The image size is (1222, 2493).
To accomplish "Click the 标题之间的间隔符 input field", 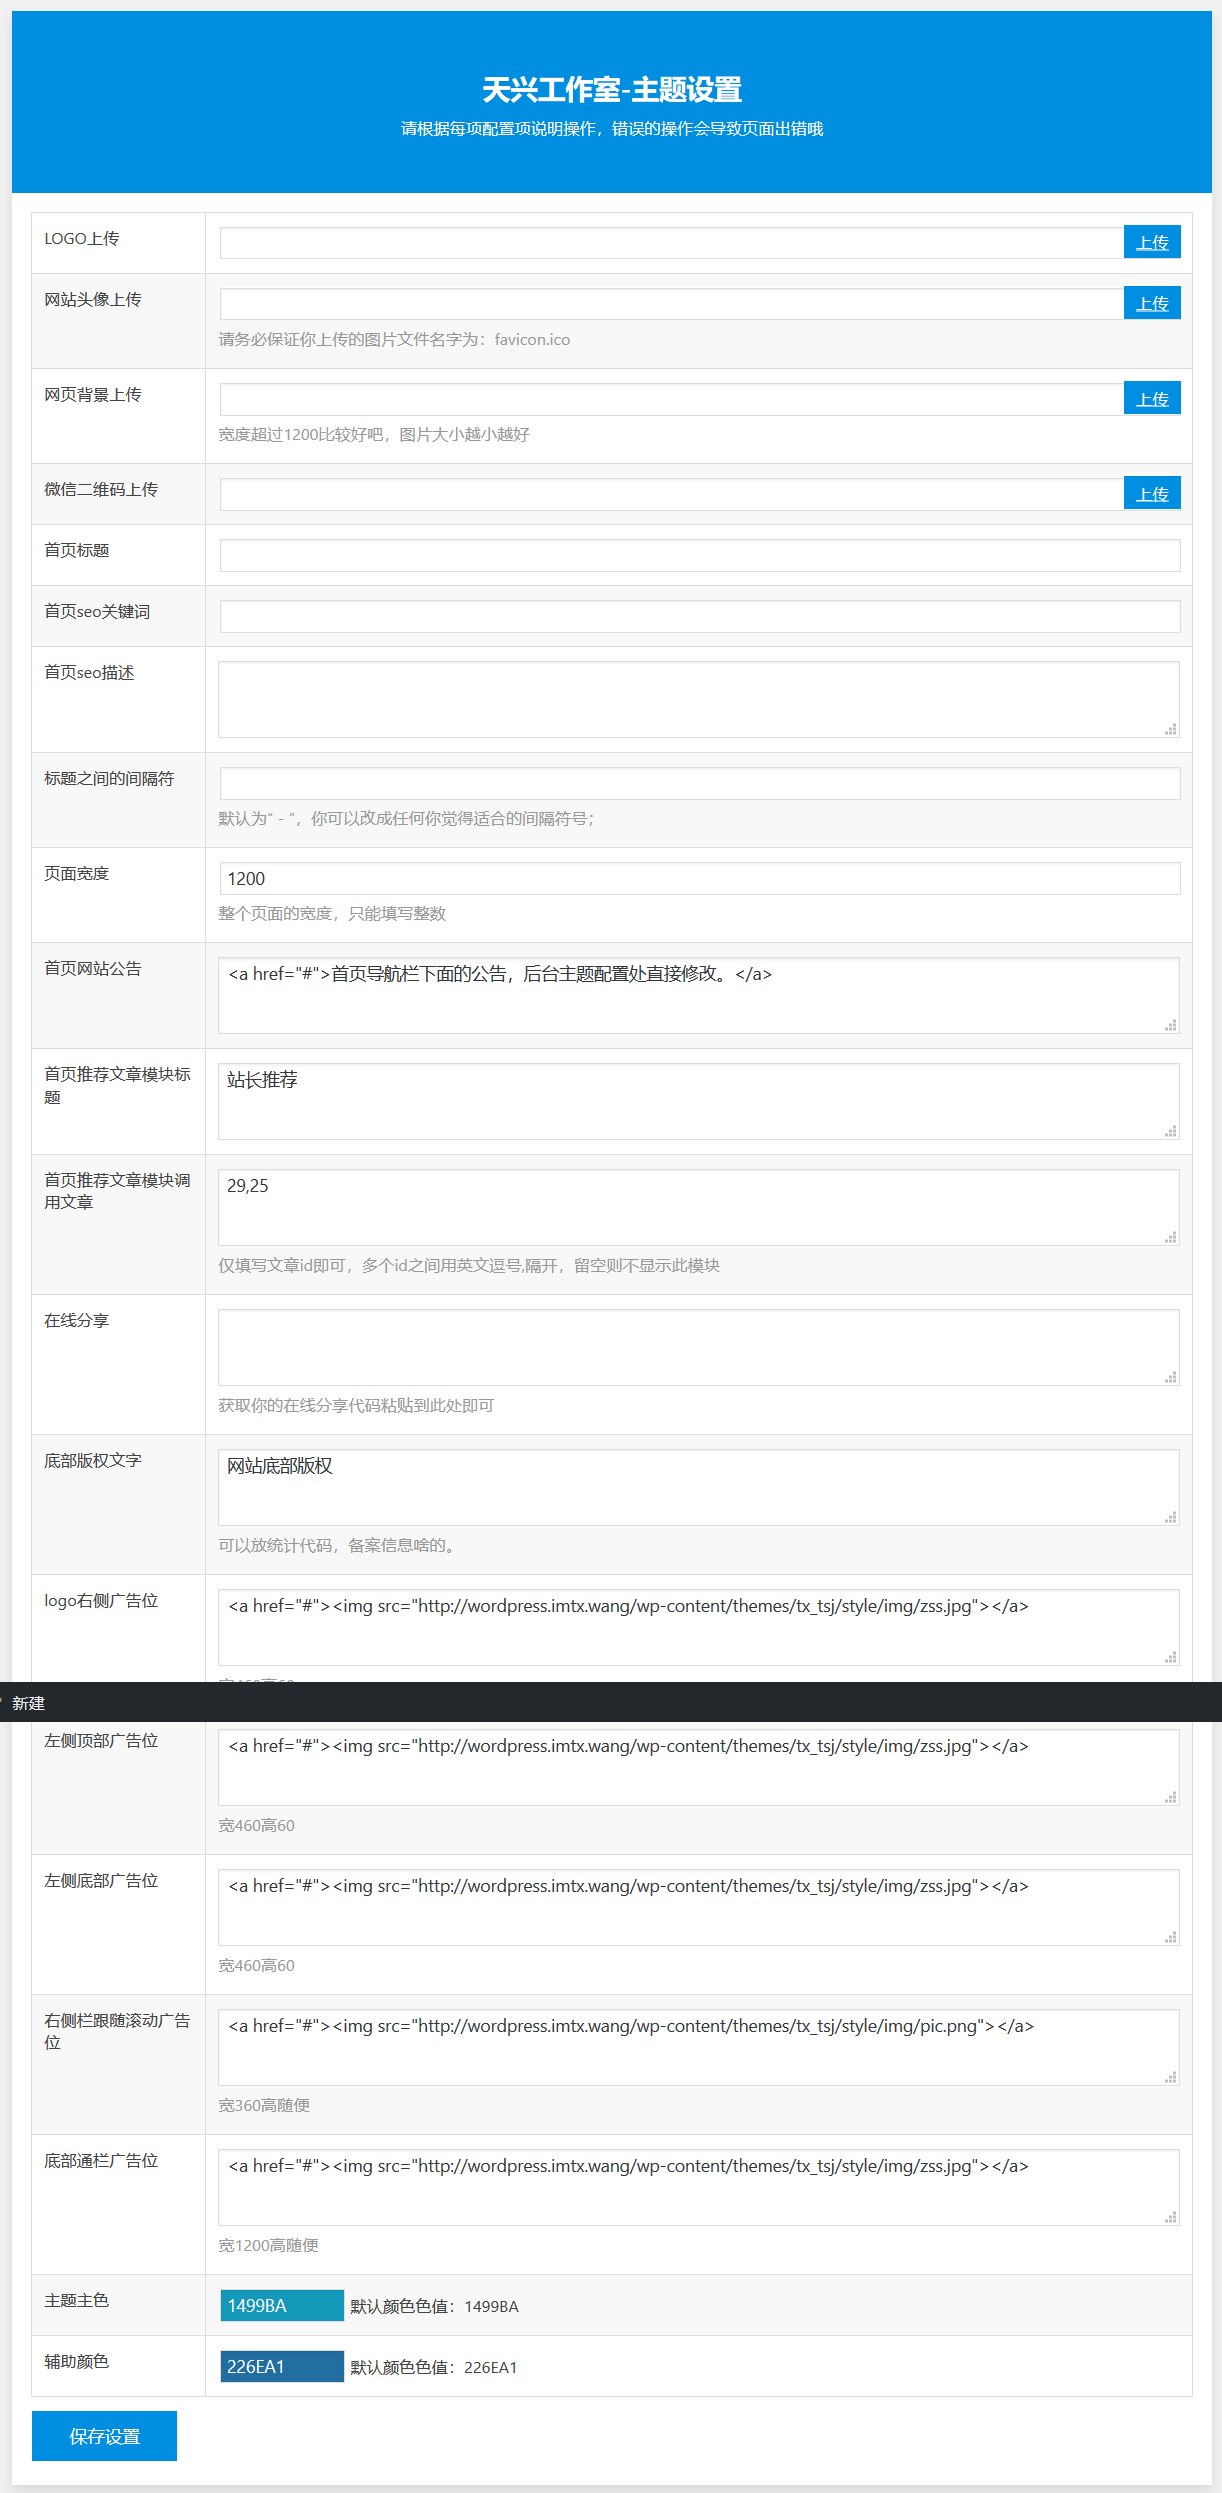I will point(700,783).
